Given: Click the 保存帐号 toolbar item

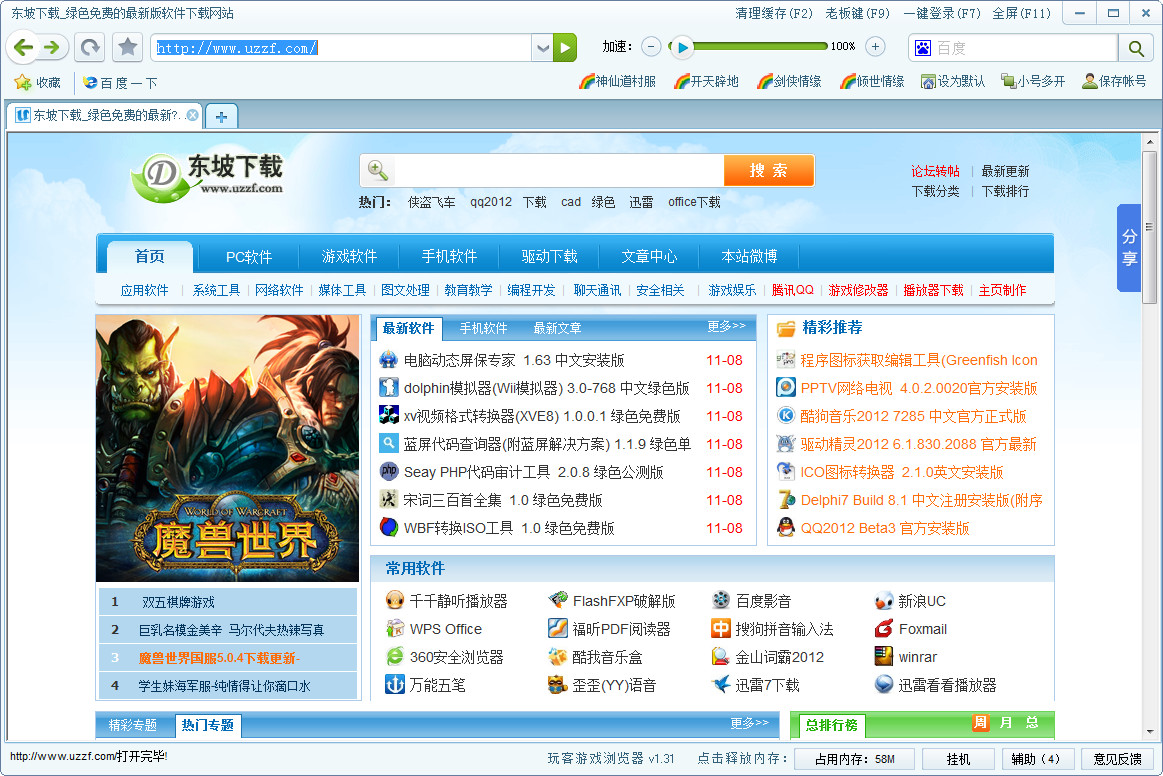Looking at the screenshot, I should (1114, 82).
